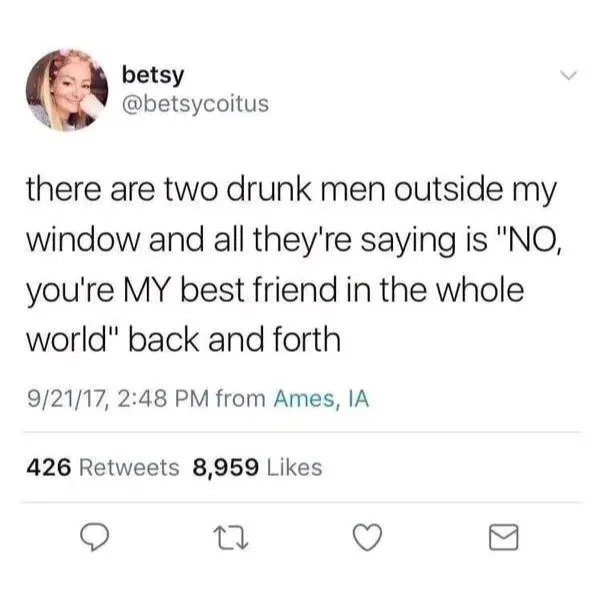Open the Ames, IA location link

(321, 399)
